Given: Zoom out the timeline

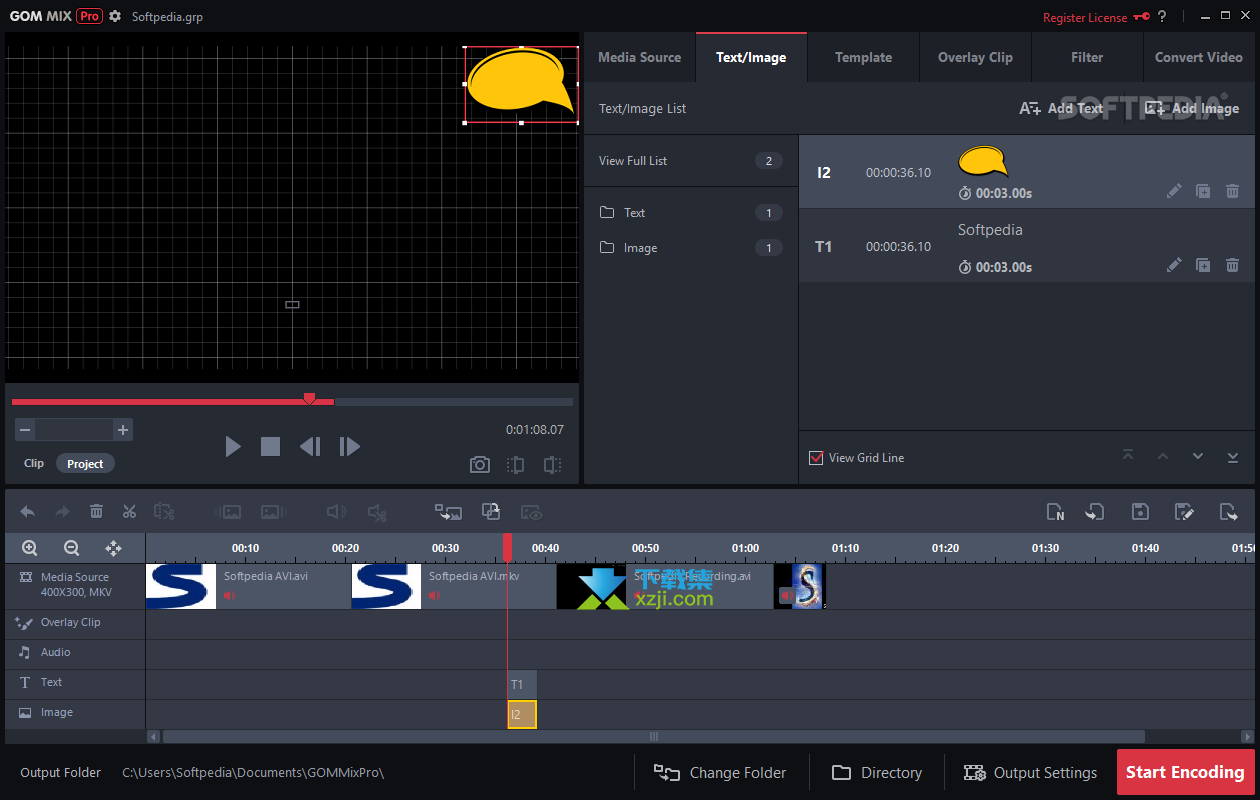Looking at the screenshot, I should [71, 548].
